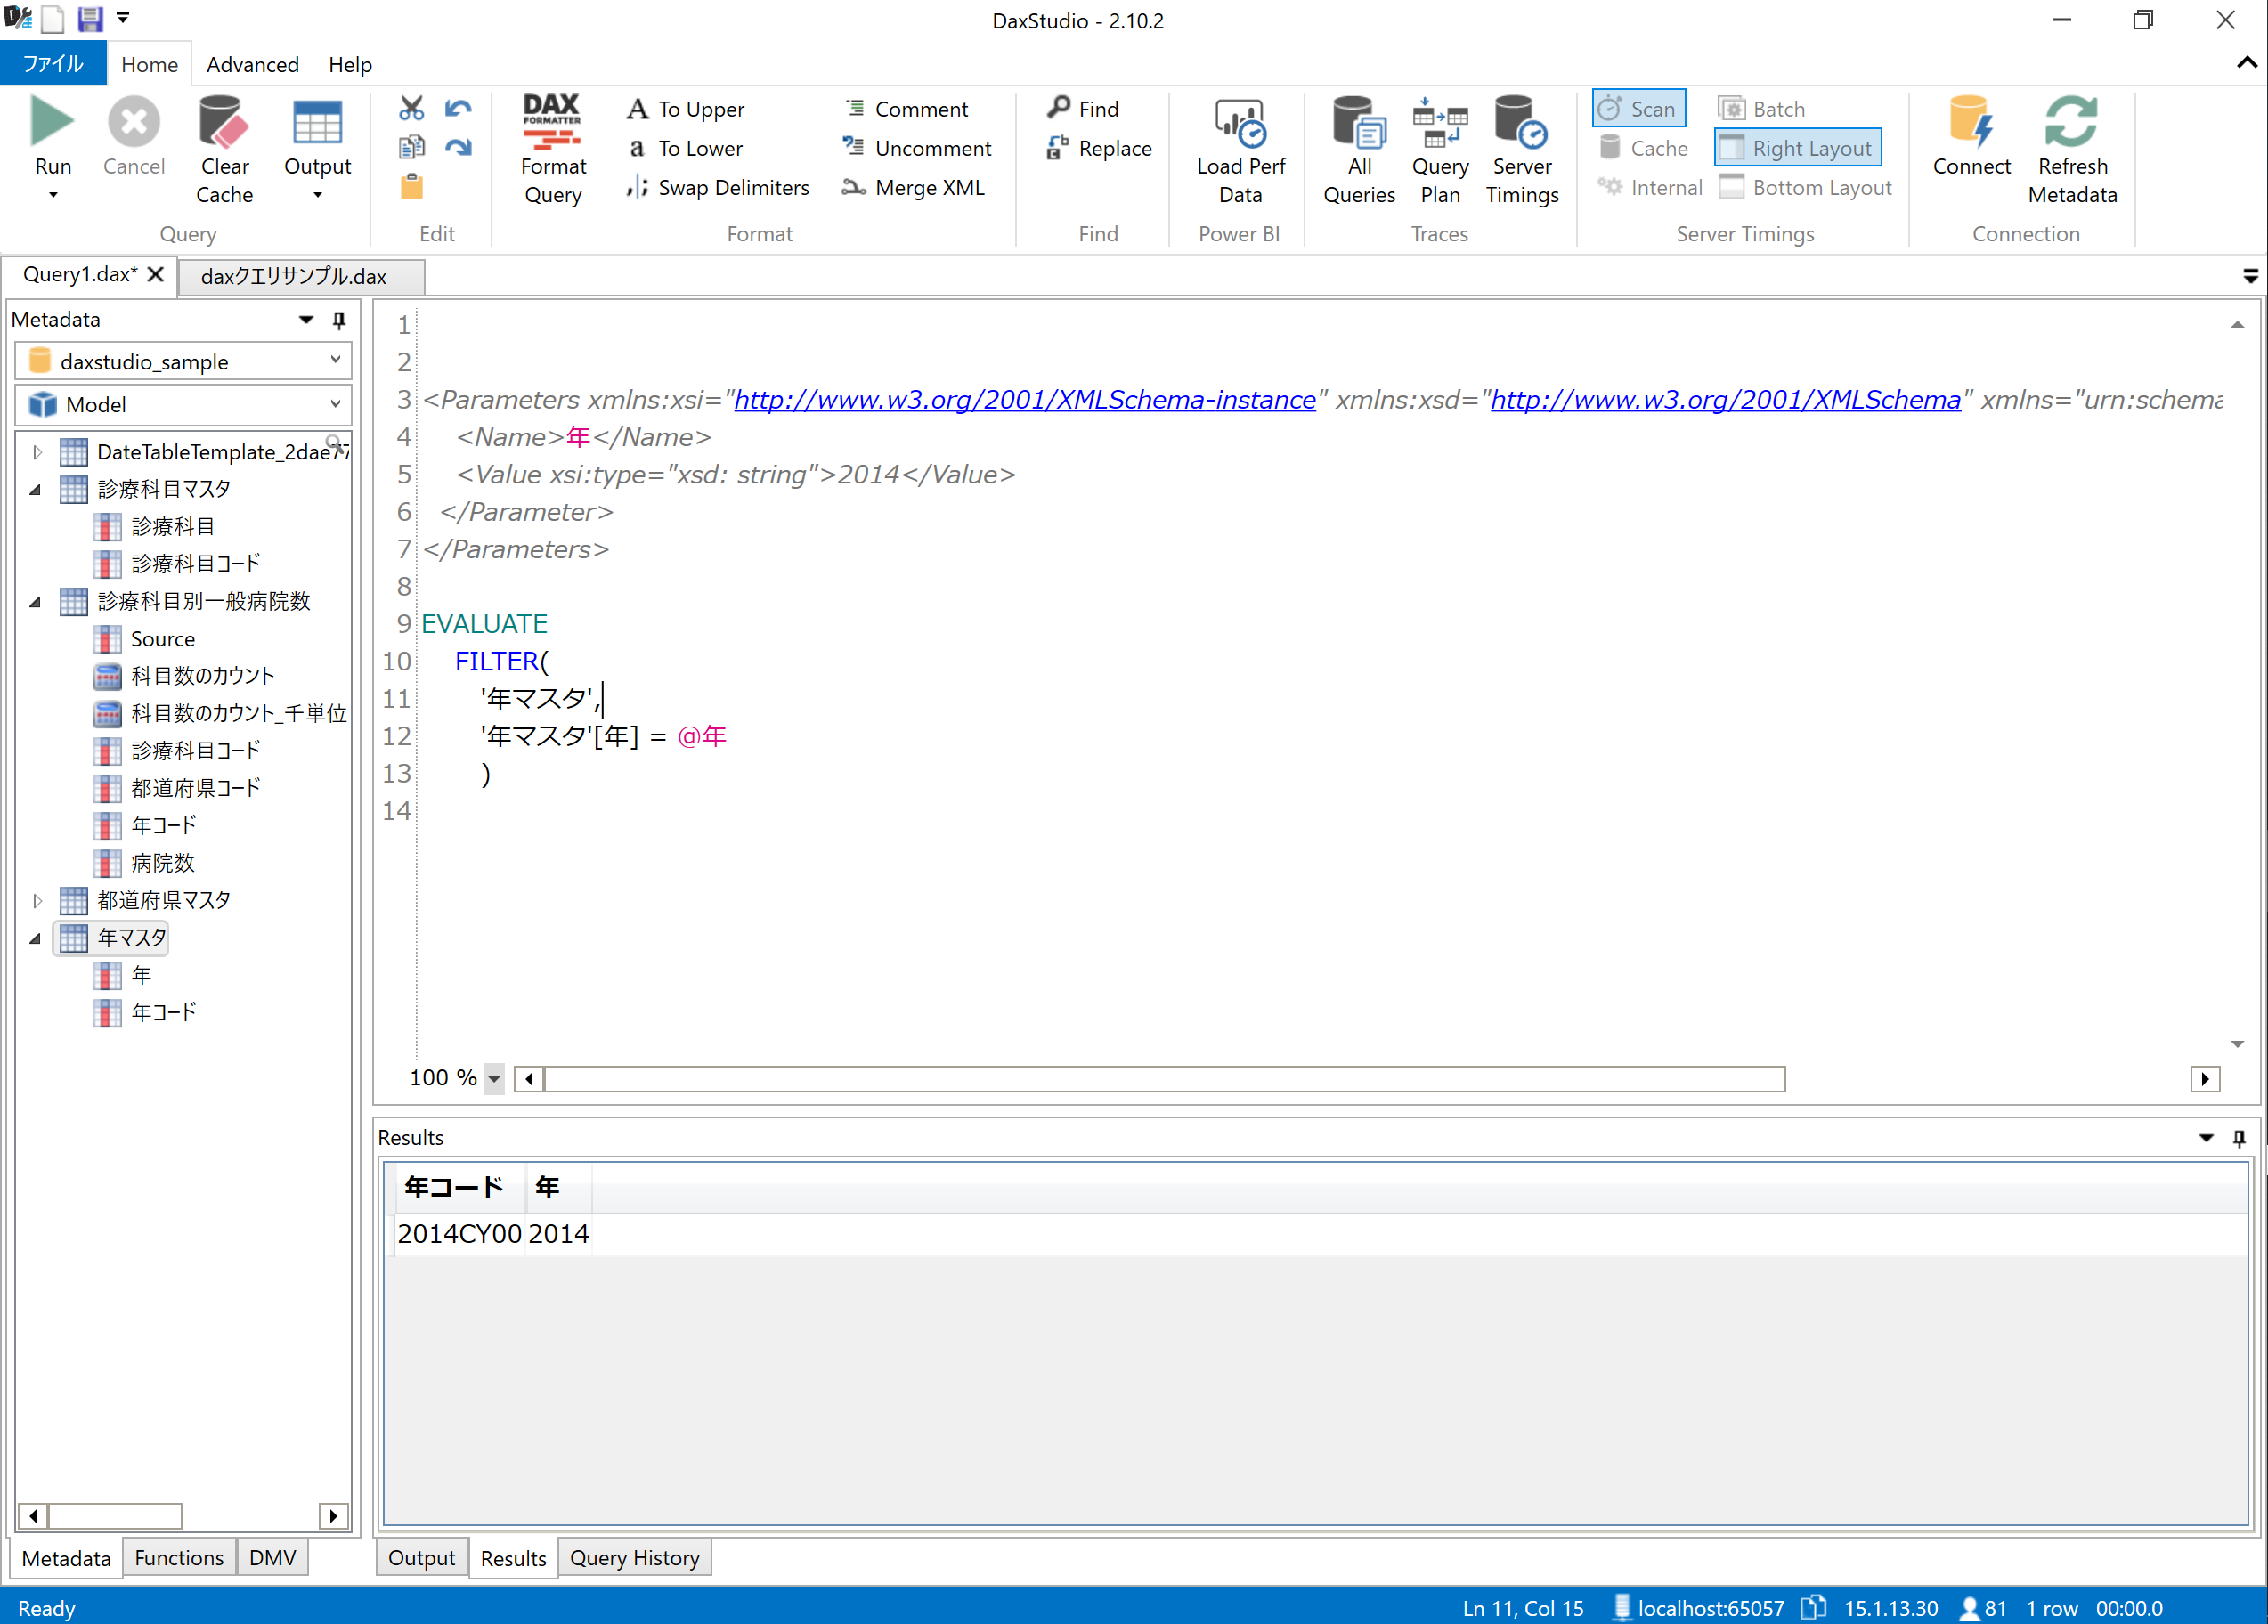Click the Refresh Metadata icon
The width and height of the screenshot is (2268, 1624).
2071,123
